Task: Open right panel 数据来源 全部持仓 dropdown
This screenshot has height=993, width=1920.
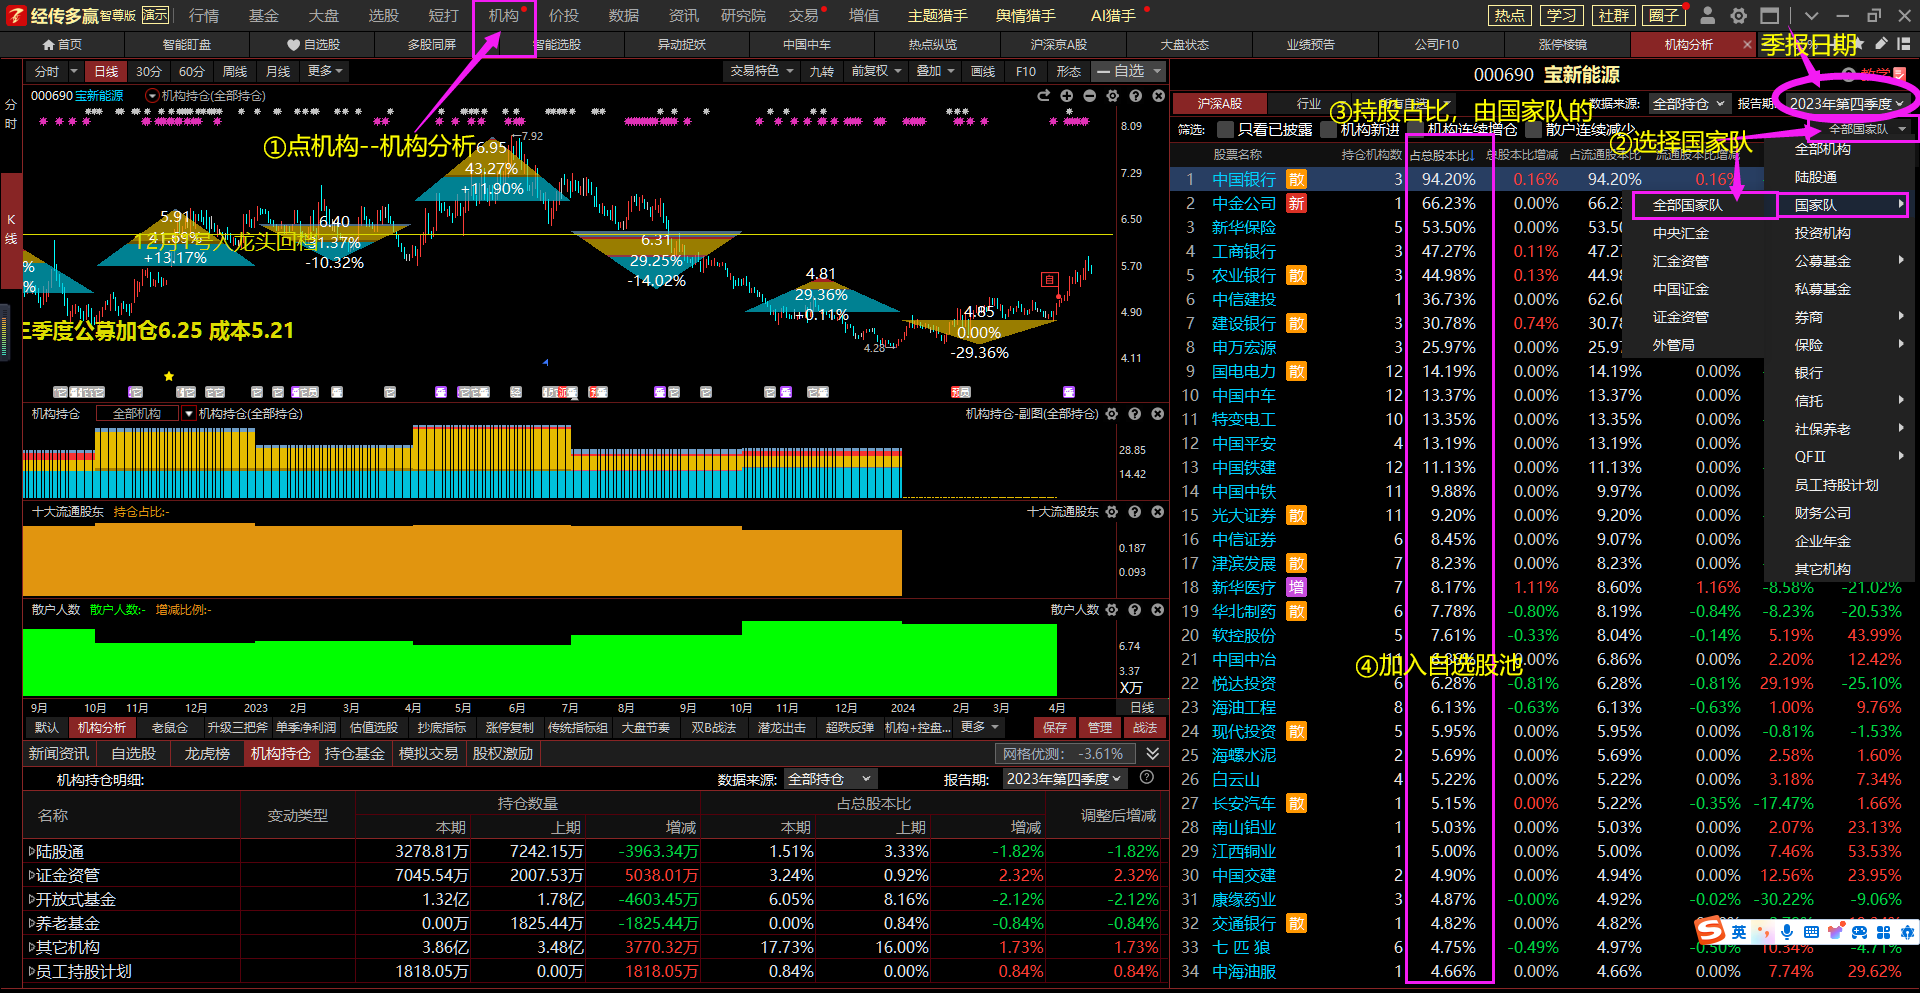Action: point(1689,104)
